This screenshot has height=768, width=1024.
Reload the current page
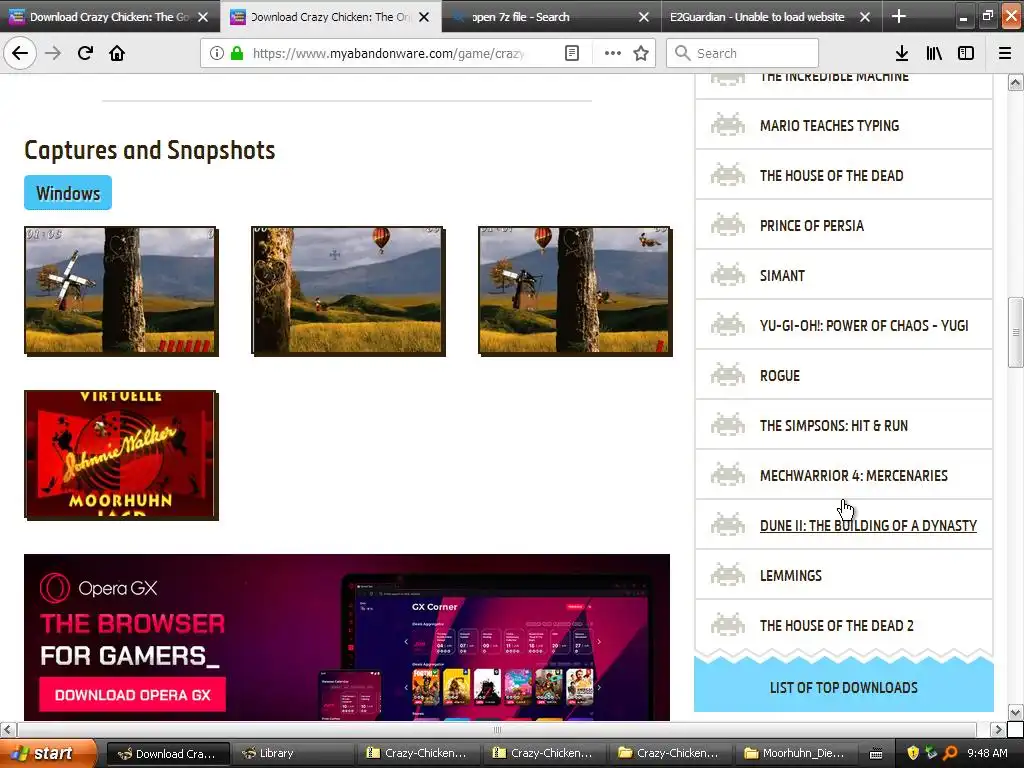(x=85, y=53)
